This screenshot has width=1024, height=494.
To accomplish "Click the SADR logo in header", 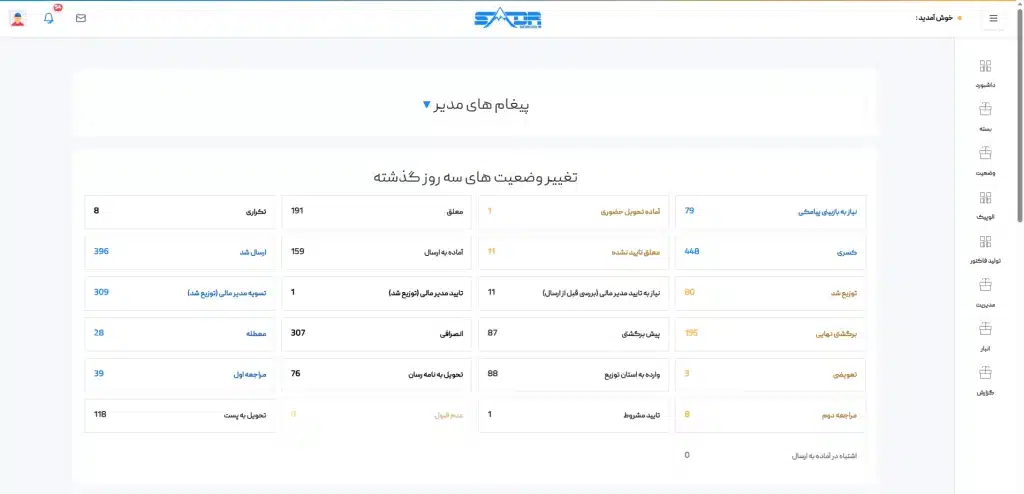I will [508, 18].
